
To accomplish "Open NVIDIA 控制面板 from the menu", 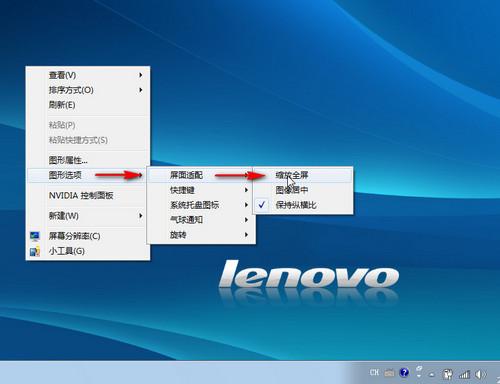I will [88, 195].
